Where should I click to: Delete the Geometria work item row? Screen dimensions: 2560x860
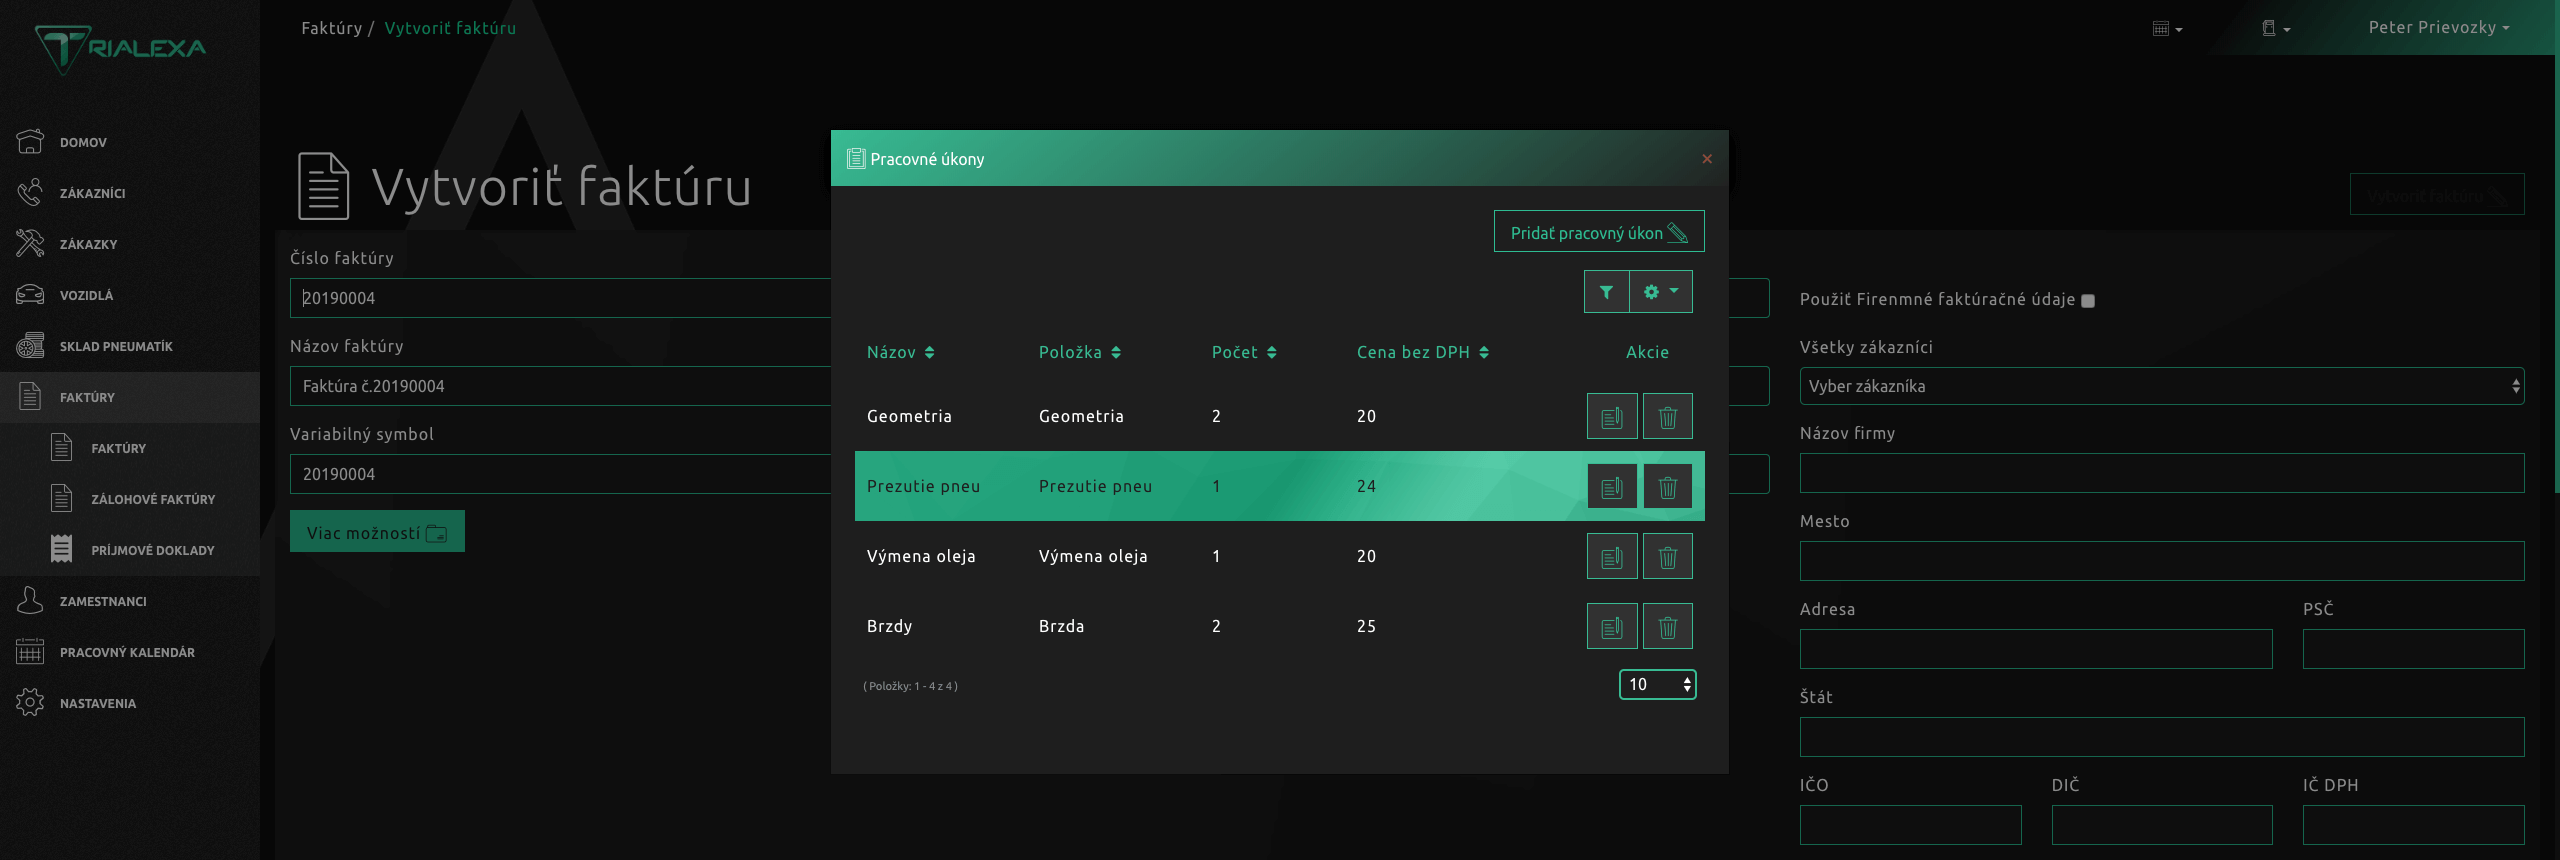coord(1667,417)
